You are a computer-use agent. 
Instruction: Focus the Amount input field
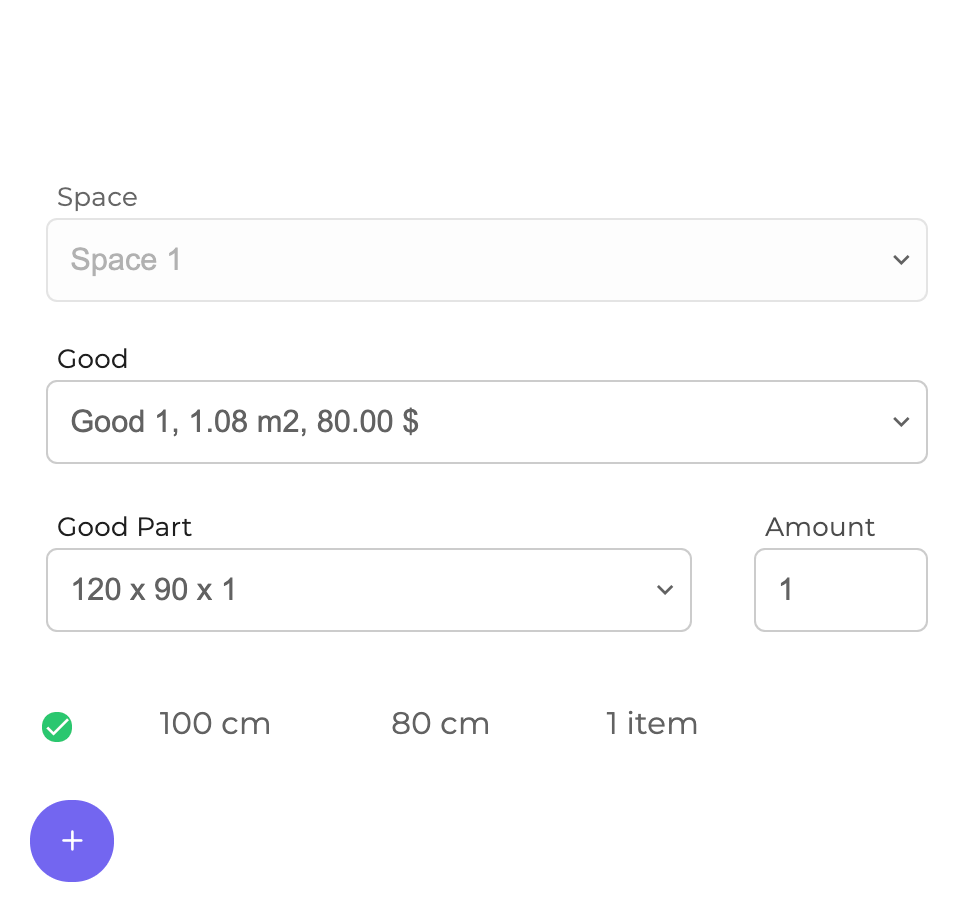(x=840, y=590)
